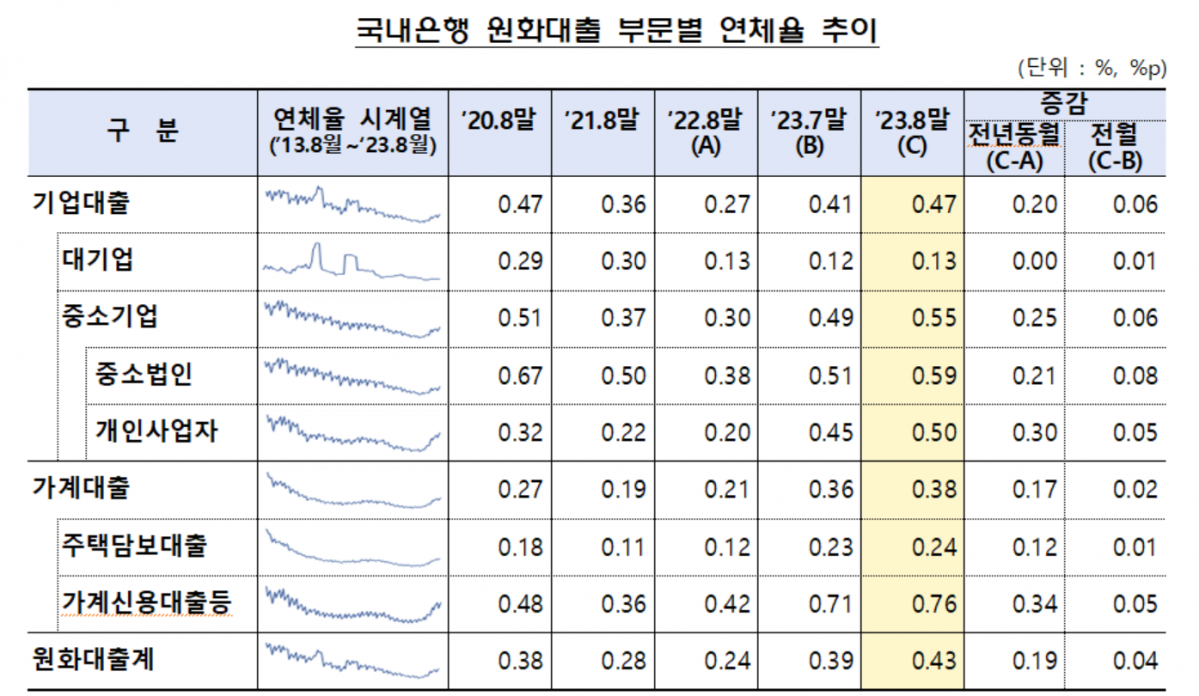This screenshot has width=1199, height=696.
Task: Click the 중소기업 row label
Action: coord(109,318)
